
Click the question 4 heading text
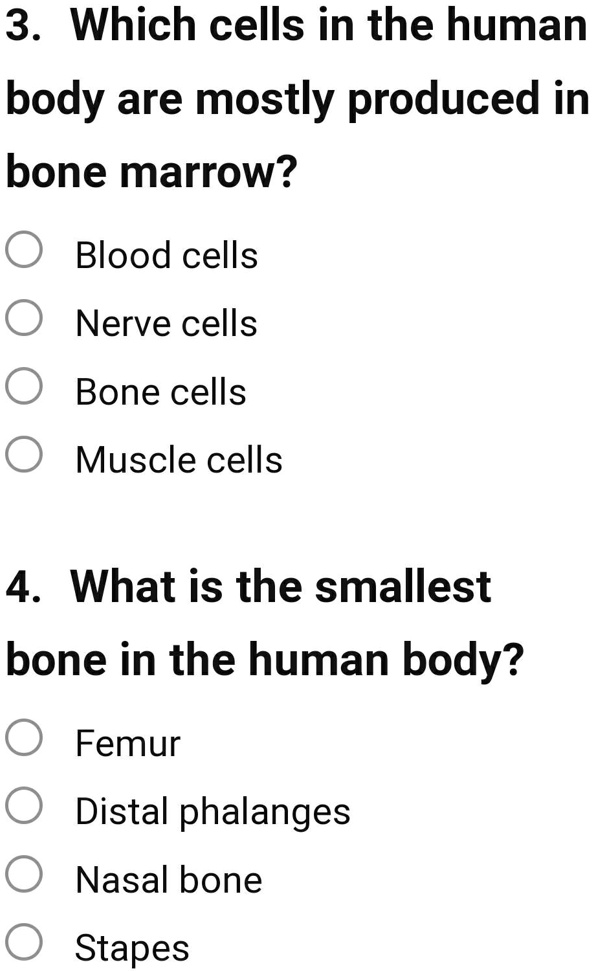[265, 622]
